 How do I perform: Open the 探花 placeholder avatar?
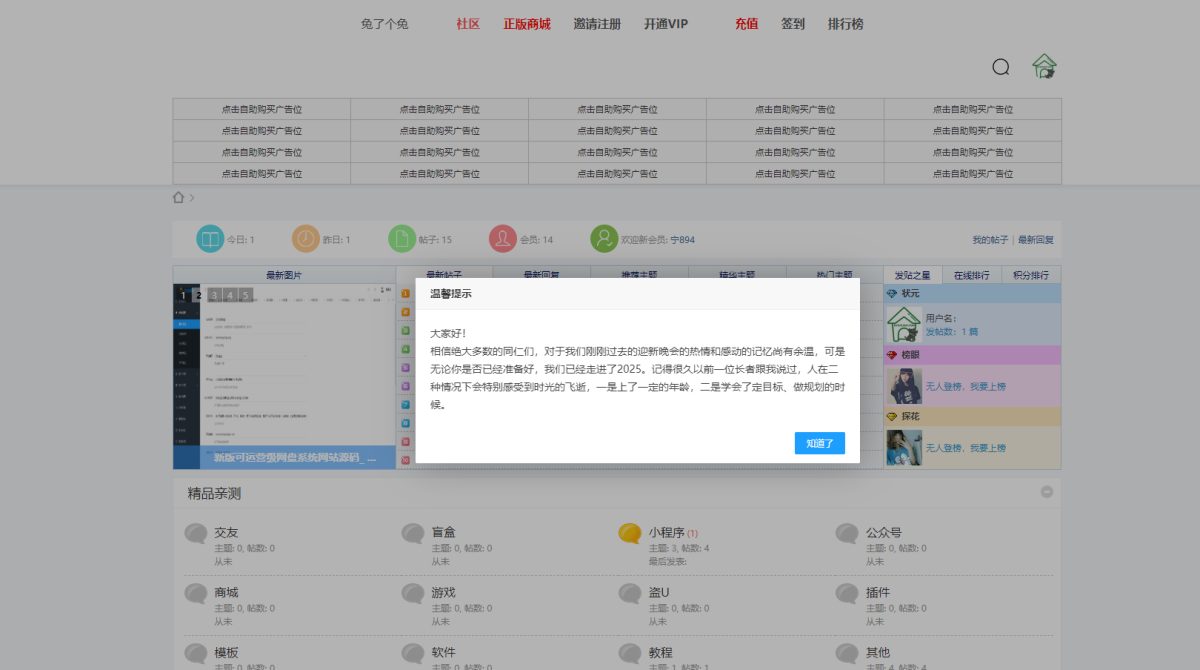coord(904,447)
